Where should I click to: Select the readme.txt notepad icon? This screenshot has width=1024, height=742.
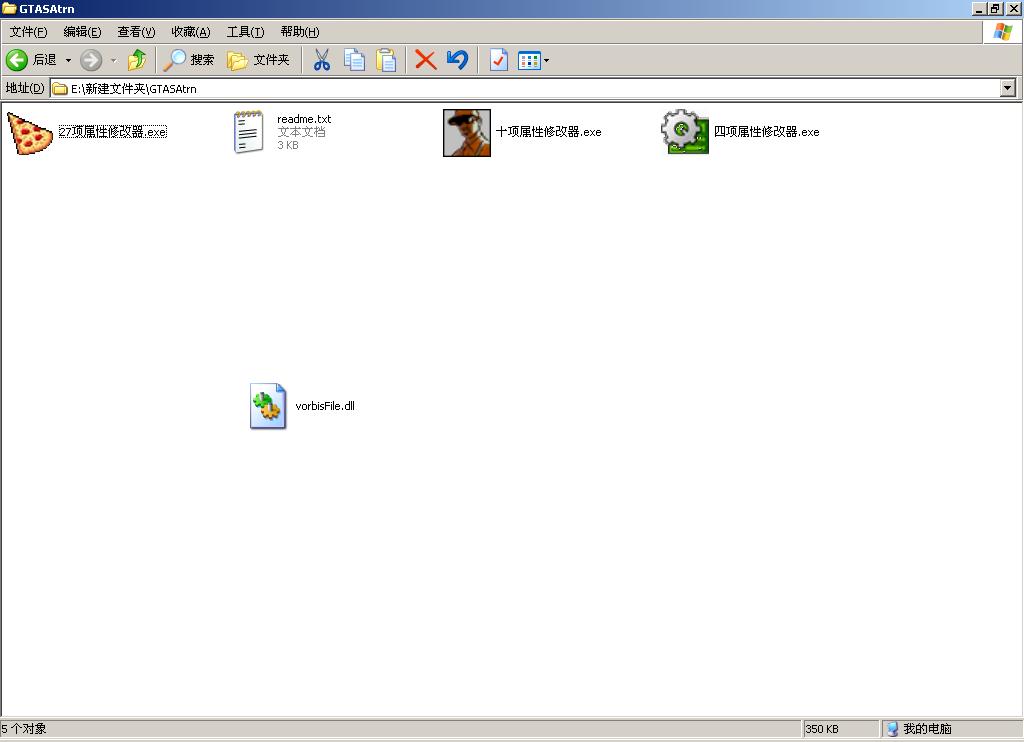coord(248,131)
